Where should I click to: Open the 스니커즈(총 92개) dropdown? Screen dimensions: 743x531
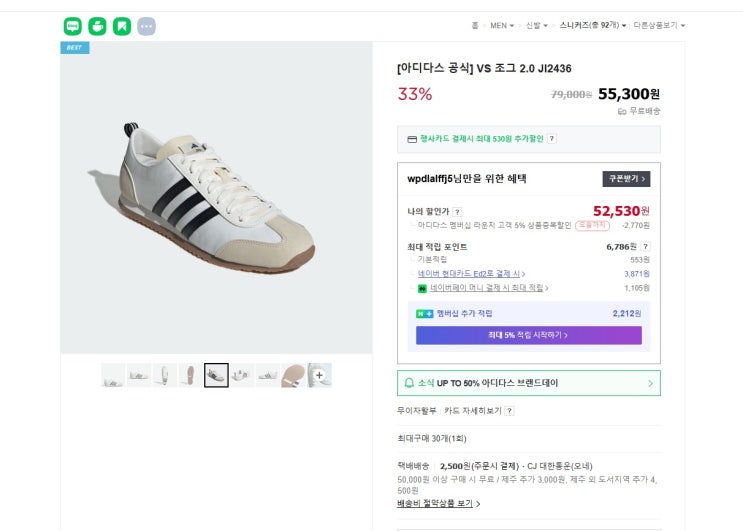coord(593,25)
